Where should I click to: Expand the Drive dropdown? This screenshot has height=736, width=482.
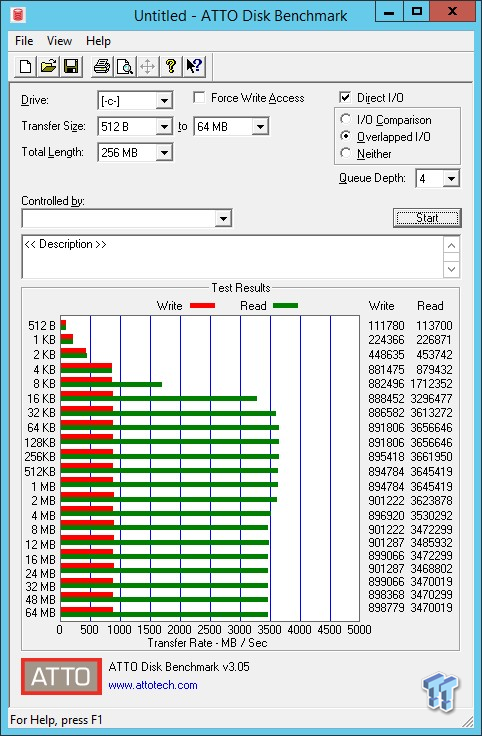pyautogui.click(x=164, y=100)
